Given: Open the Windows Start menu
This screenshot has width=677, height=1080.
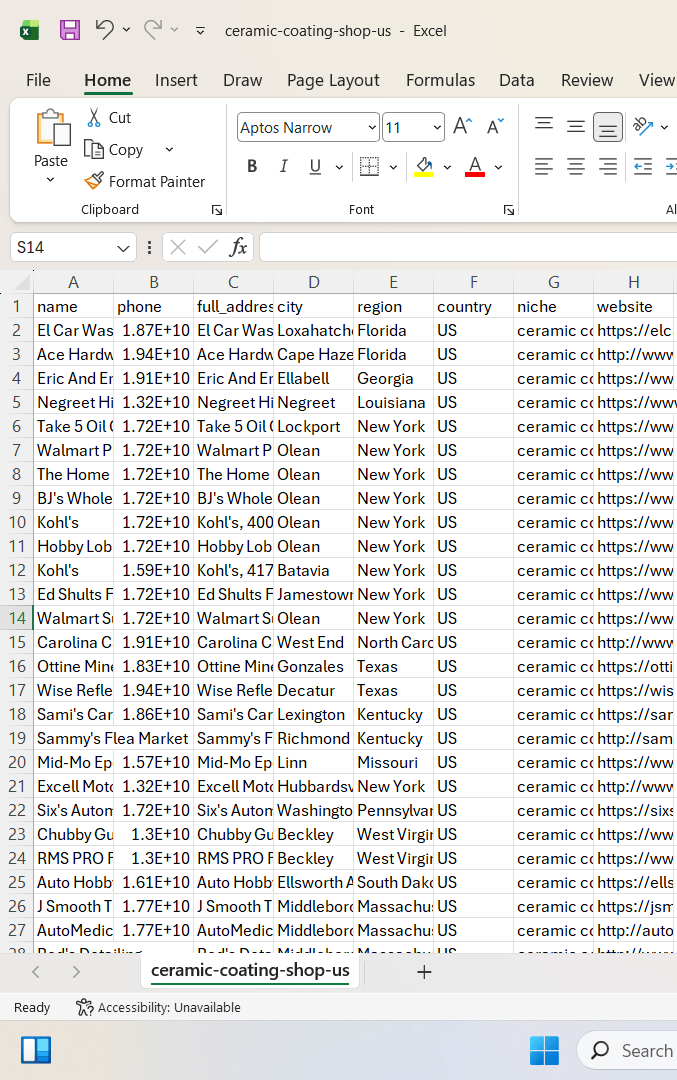Looking at the screenshot, I should (x=544, y=1050).
